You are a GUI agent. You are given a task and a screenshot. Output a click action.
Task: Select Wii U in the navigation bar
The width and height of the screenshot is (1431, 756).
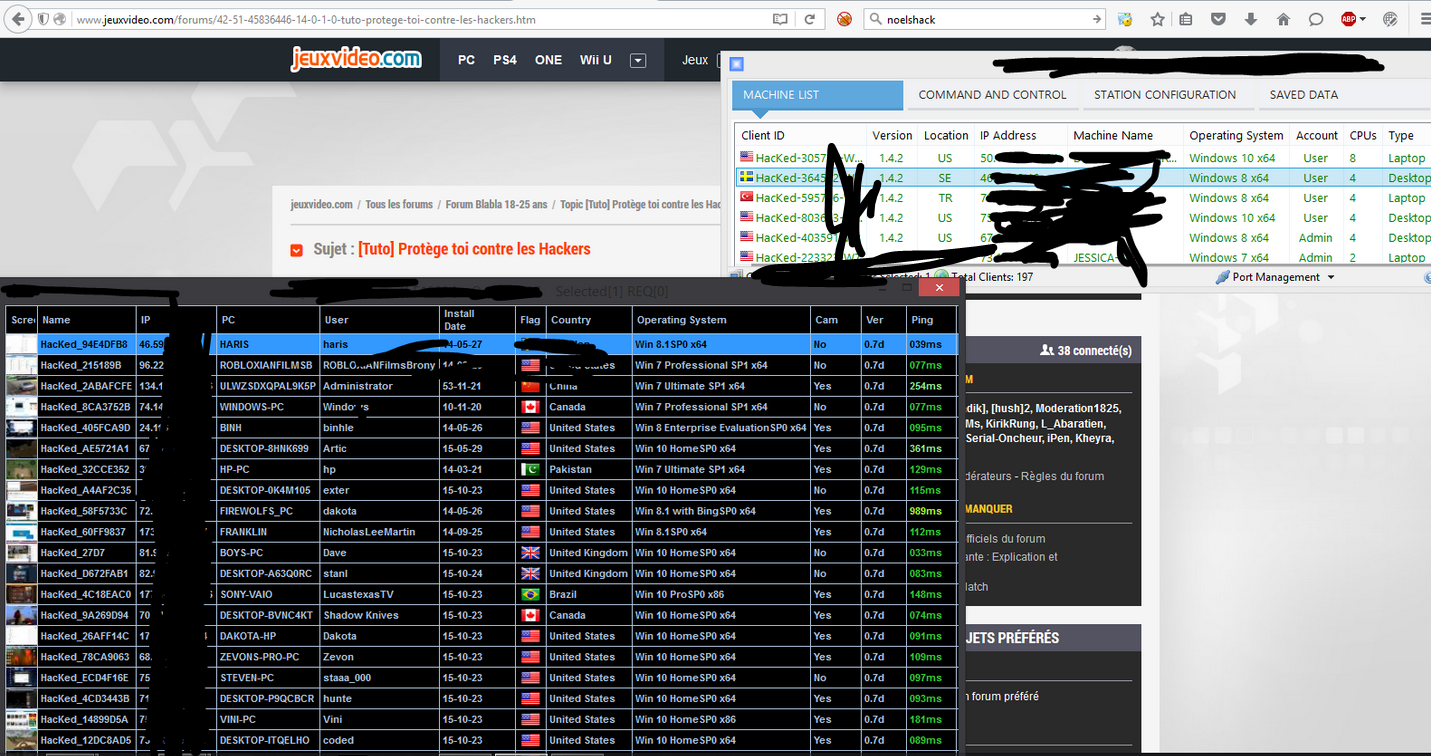tap(596, 60)
